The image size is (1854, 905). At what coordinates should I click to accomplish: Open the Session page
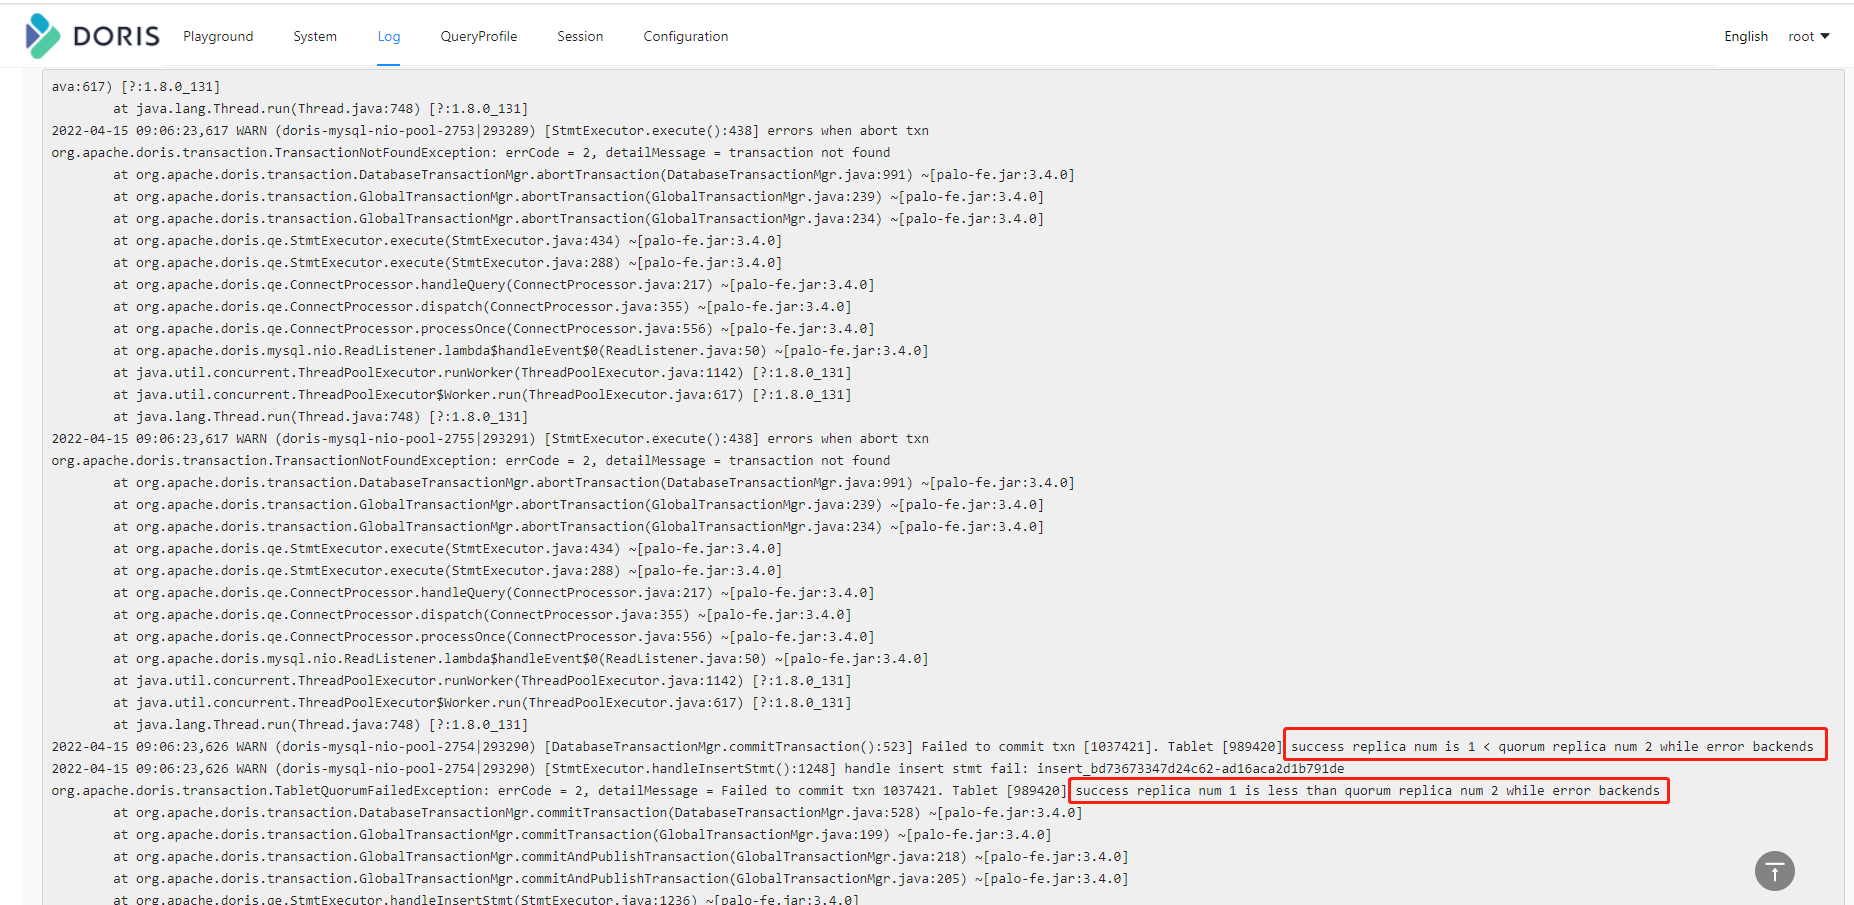pos(580,36)
